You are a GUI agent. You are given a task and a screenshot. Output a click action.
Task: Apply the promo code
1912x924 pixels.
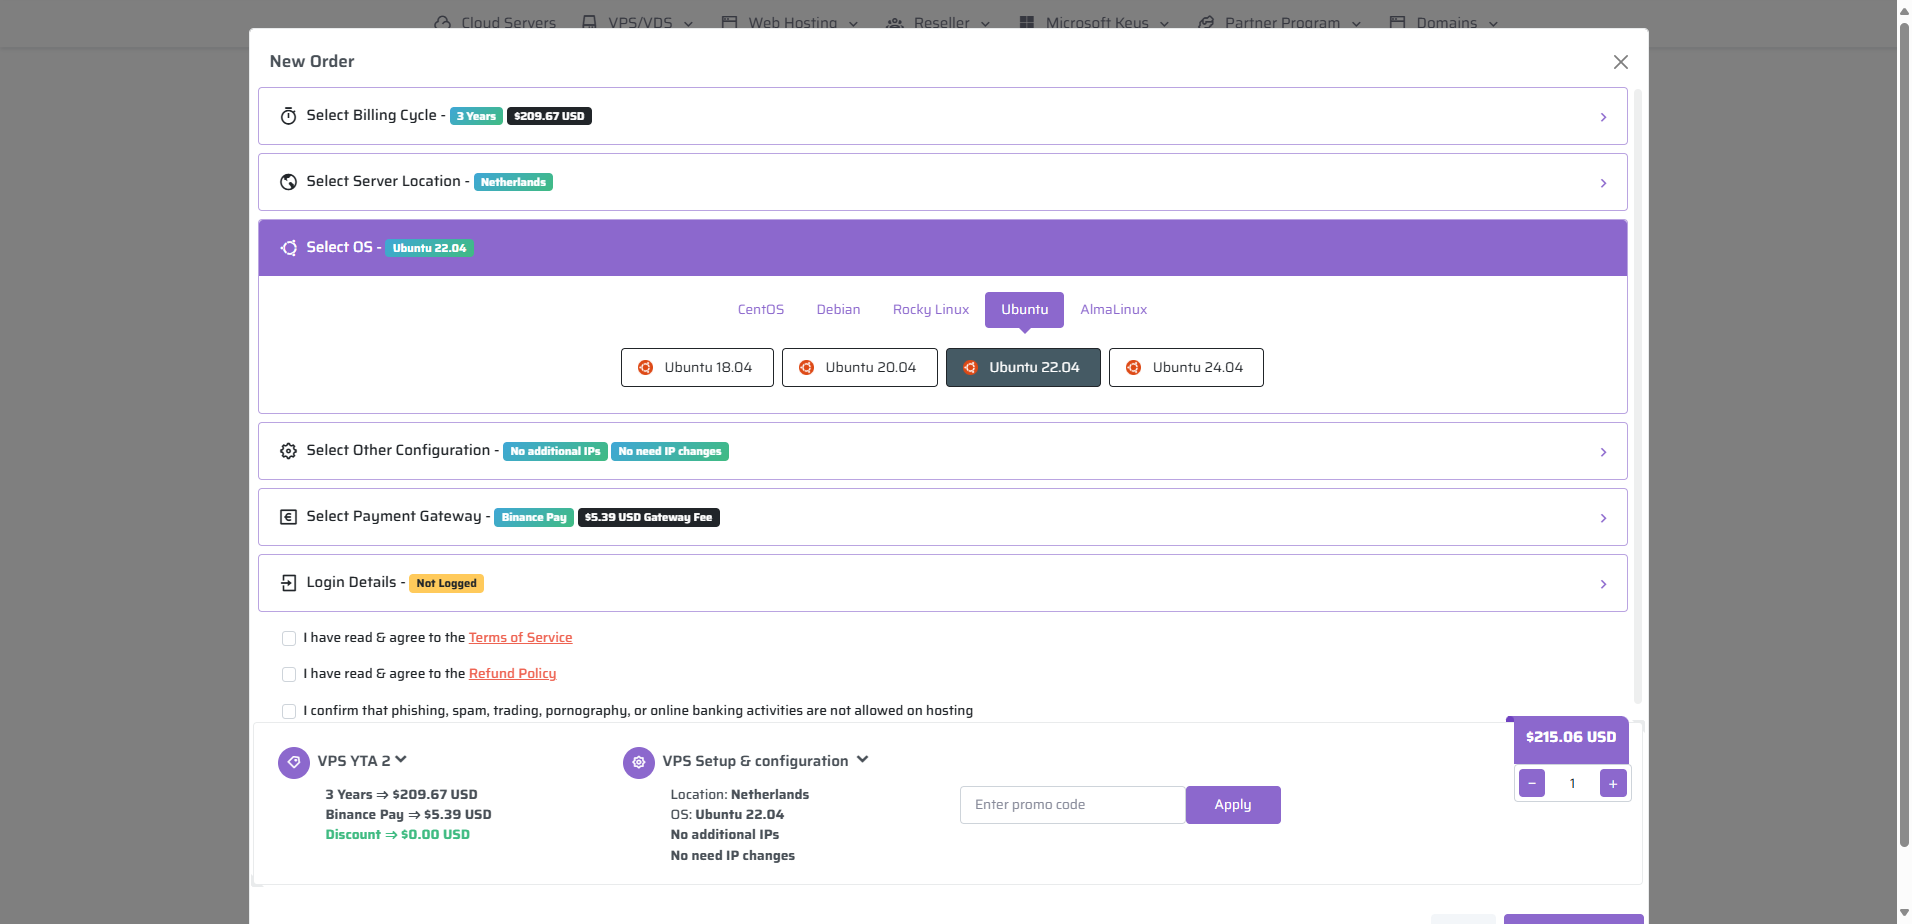pyautogui.click(x=1233, y=805)
